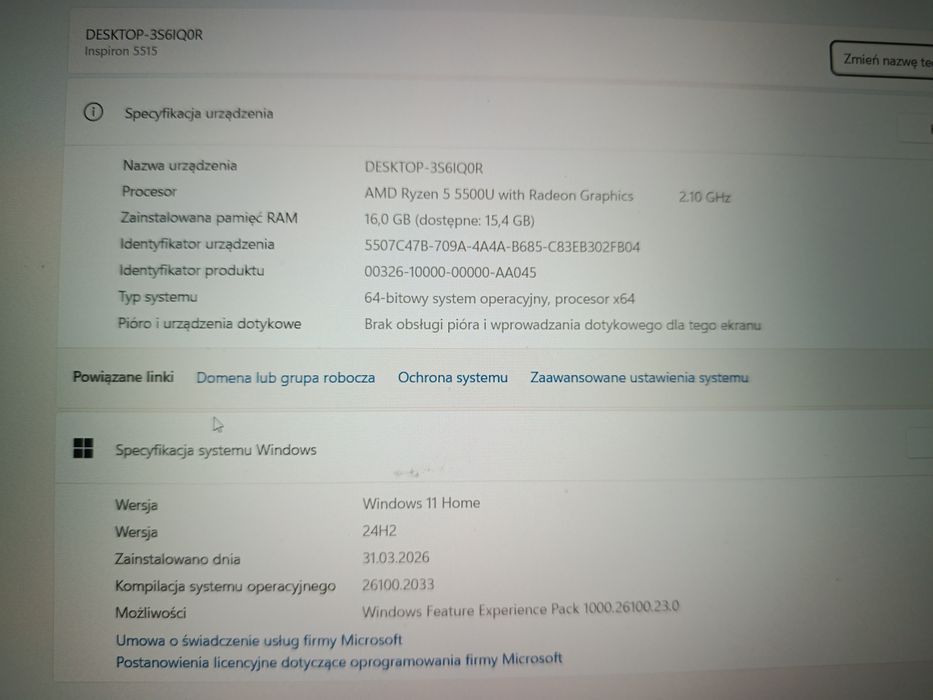Viewport: 933px width, 700px height.
Task: Select the AMD Ryzen 5 5500U processor text
Action: (499, 195)
